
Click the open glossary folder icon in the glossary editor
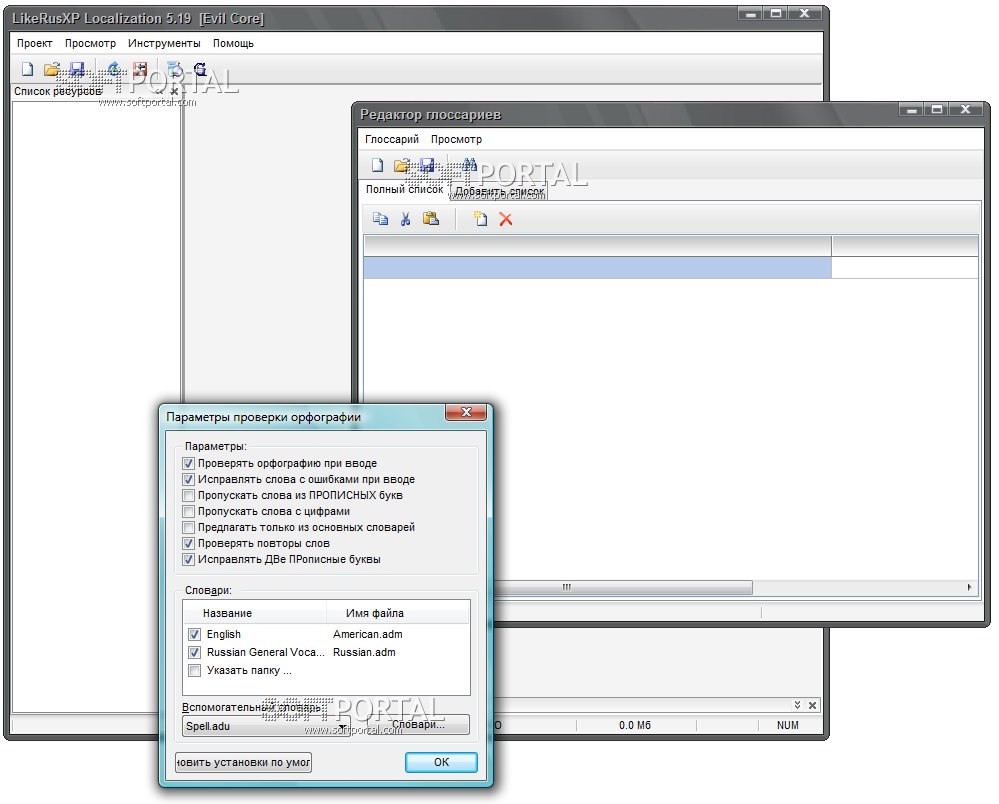pos(402,166)
